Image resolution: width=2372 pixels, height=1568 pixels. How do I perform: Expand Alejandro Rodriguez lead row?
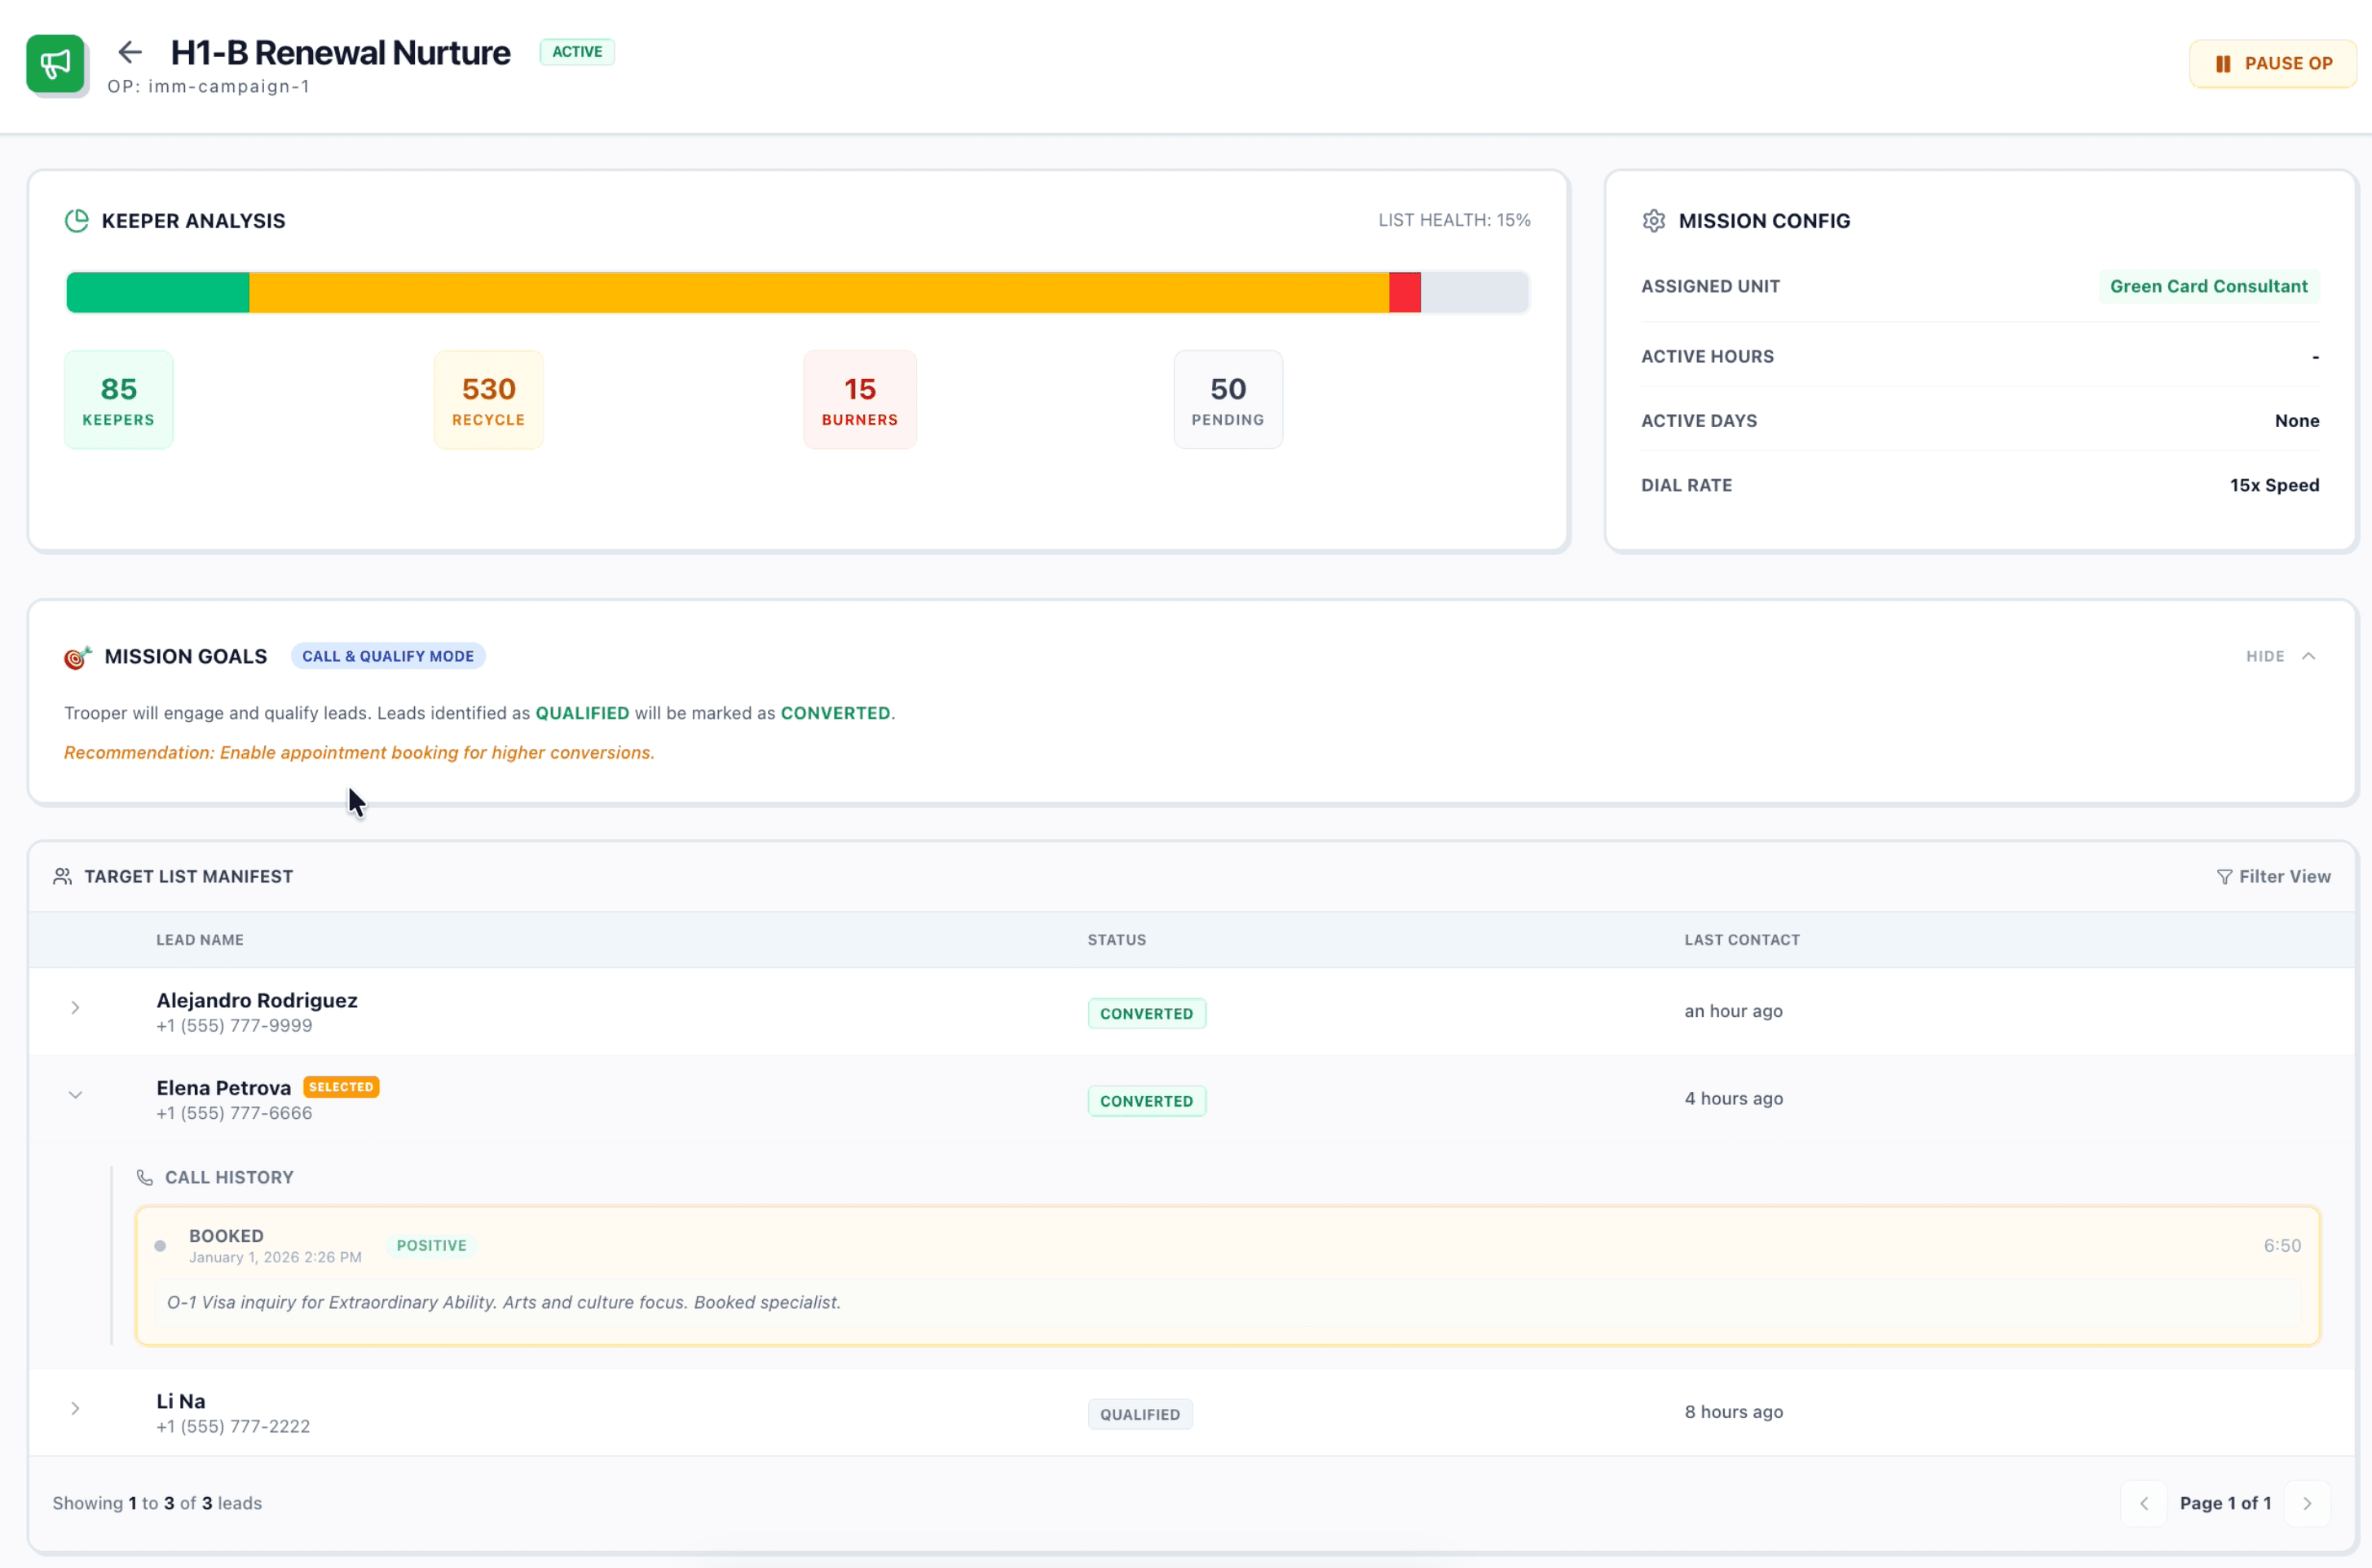click(75, 1008)
